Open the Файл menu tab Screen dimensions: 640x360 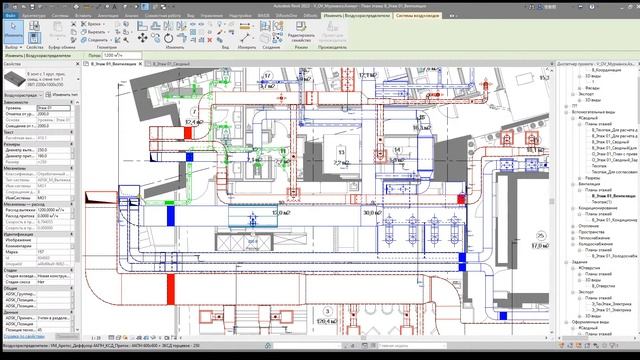pyautogui.click(x=10, y=16)
